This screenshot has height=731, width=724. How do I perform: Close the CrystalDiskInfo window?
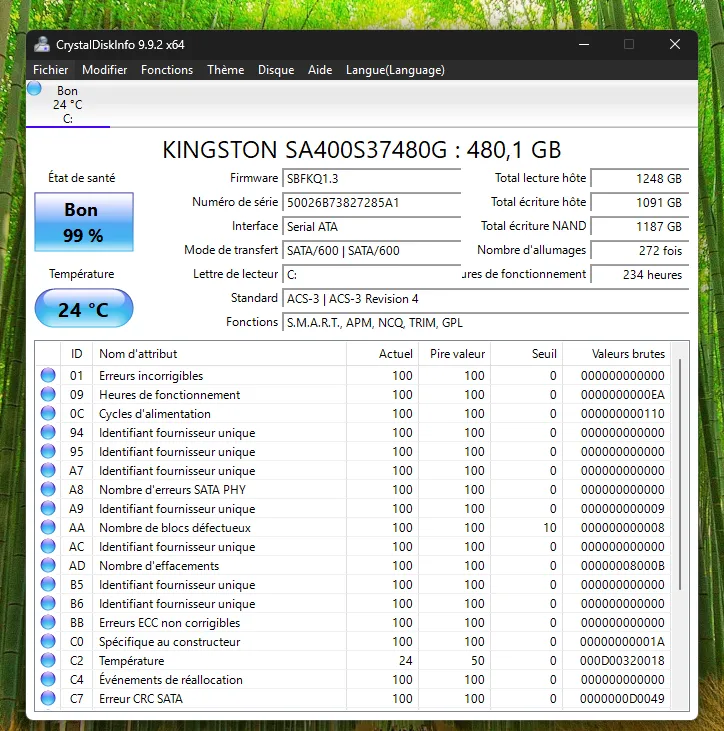(x=675, y=45)
